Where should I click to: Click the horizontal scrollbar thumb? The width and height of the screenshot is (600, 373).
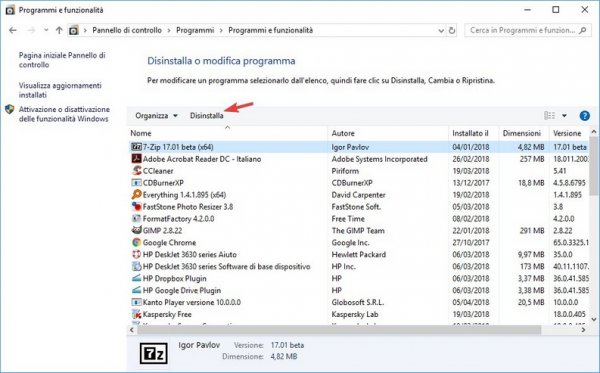(339, 330)
